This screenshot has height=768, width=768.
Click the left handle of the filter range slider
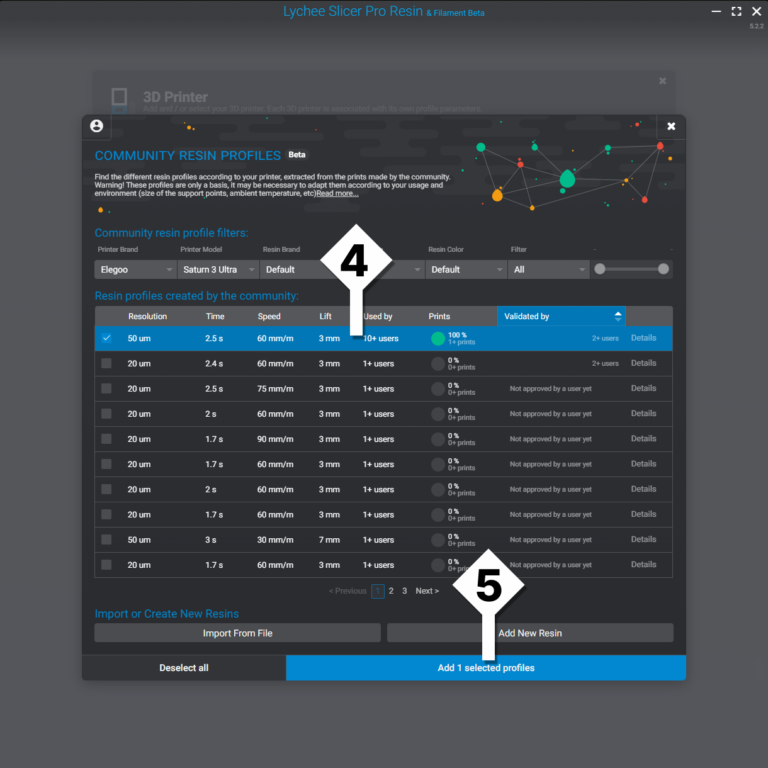(600, 269)
